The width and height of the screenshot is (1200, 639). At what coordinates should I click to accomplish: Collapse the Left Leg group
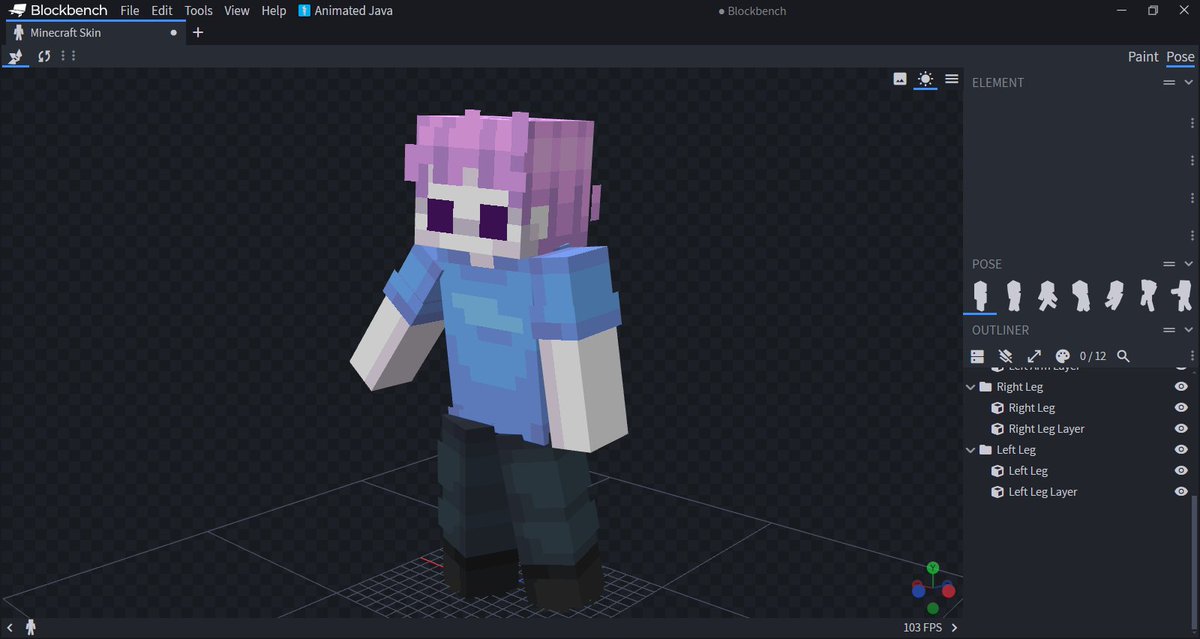pyautogui.click(x=971, y=450)
